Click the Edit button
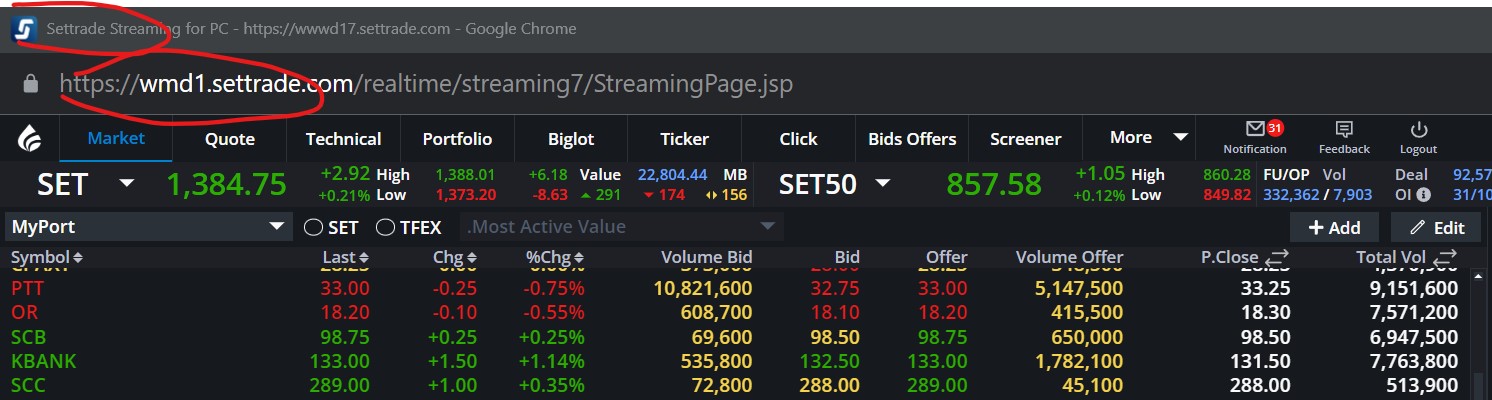This screenshot has height=400, width=1492. coord(1435,227)
